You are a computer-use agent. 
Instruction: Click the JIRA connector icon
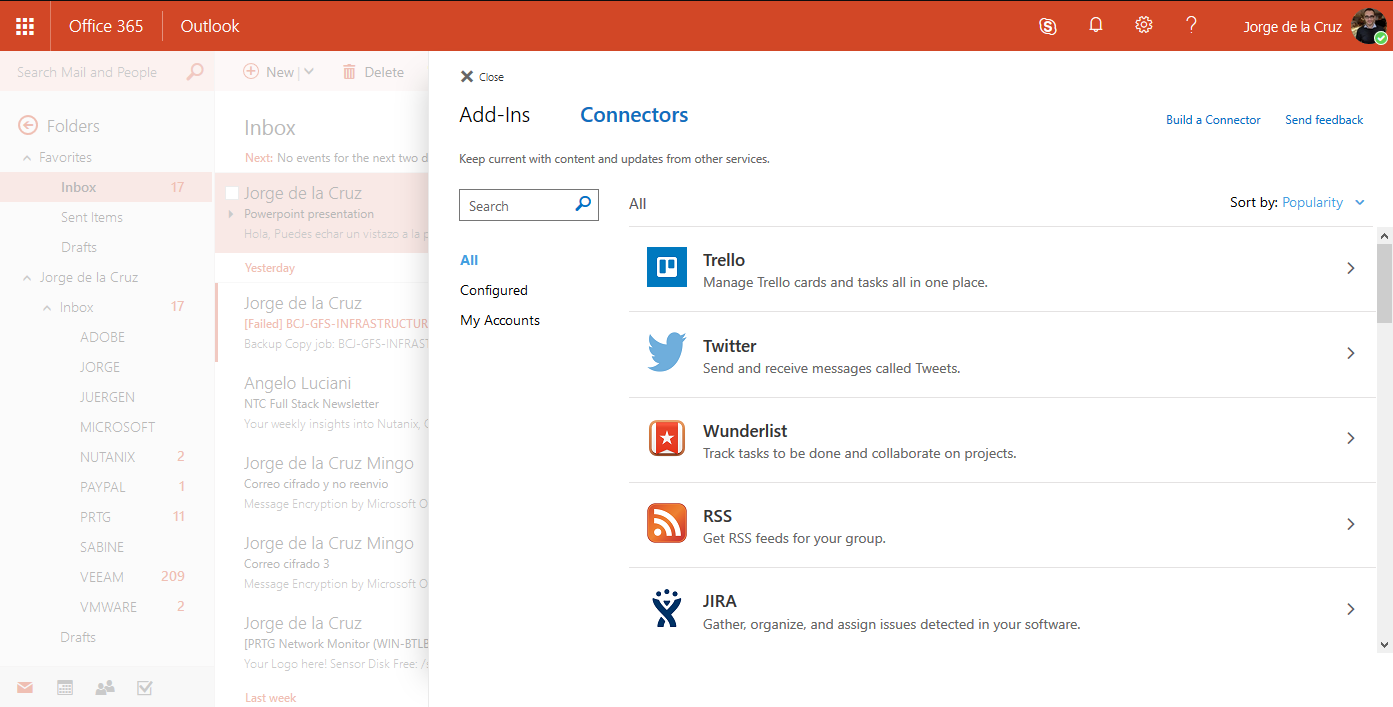[x=667, y=609]
